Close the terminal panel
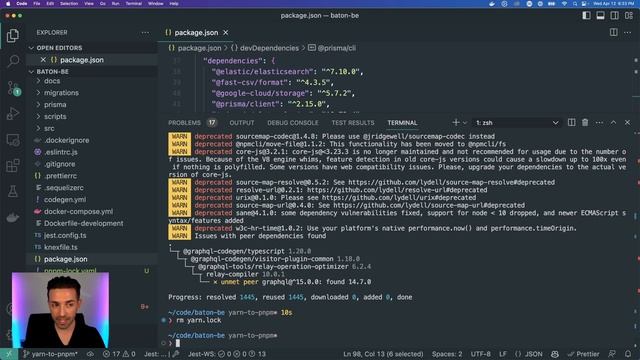The image size is (640, 360). click(x=627, y=122)
